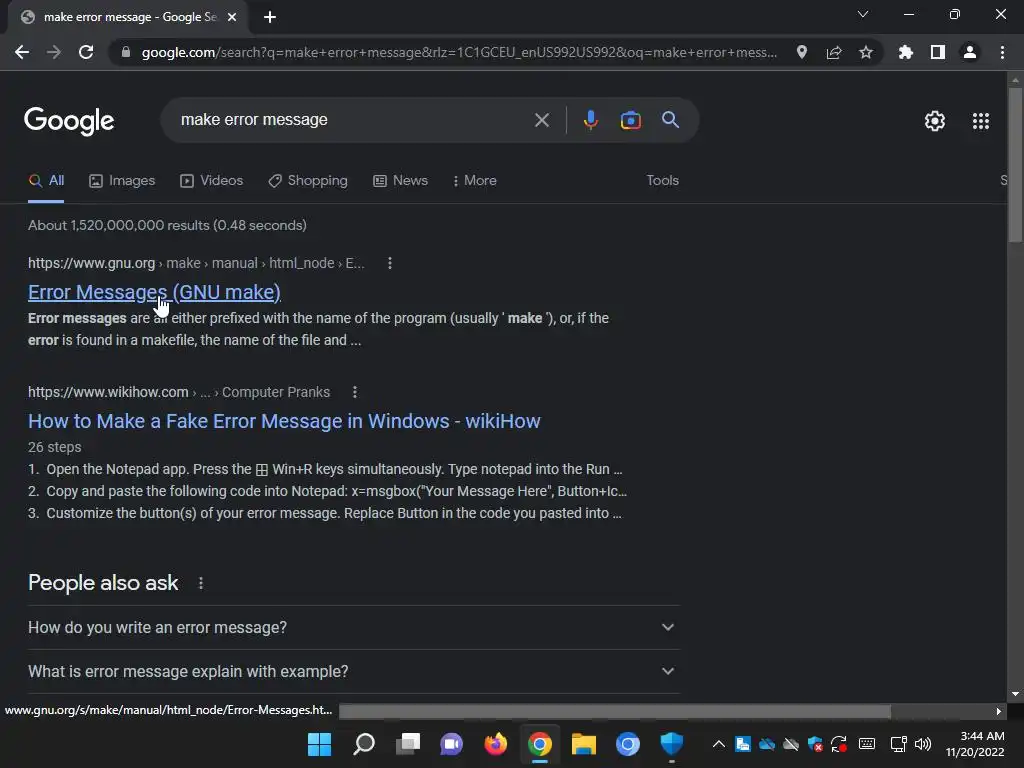1024x768 pixels.
Task: Click the gnu.org breadcrumb URL
Action: coord(196,263)
